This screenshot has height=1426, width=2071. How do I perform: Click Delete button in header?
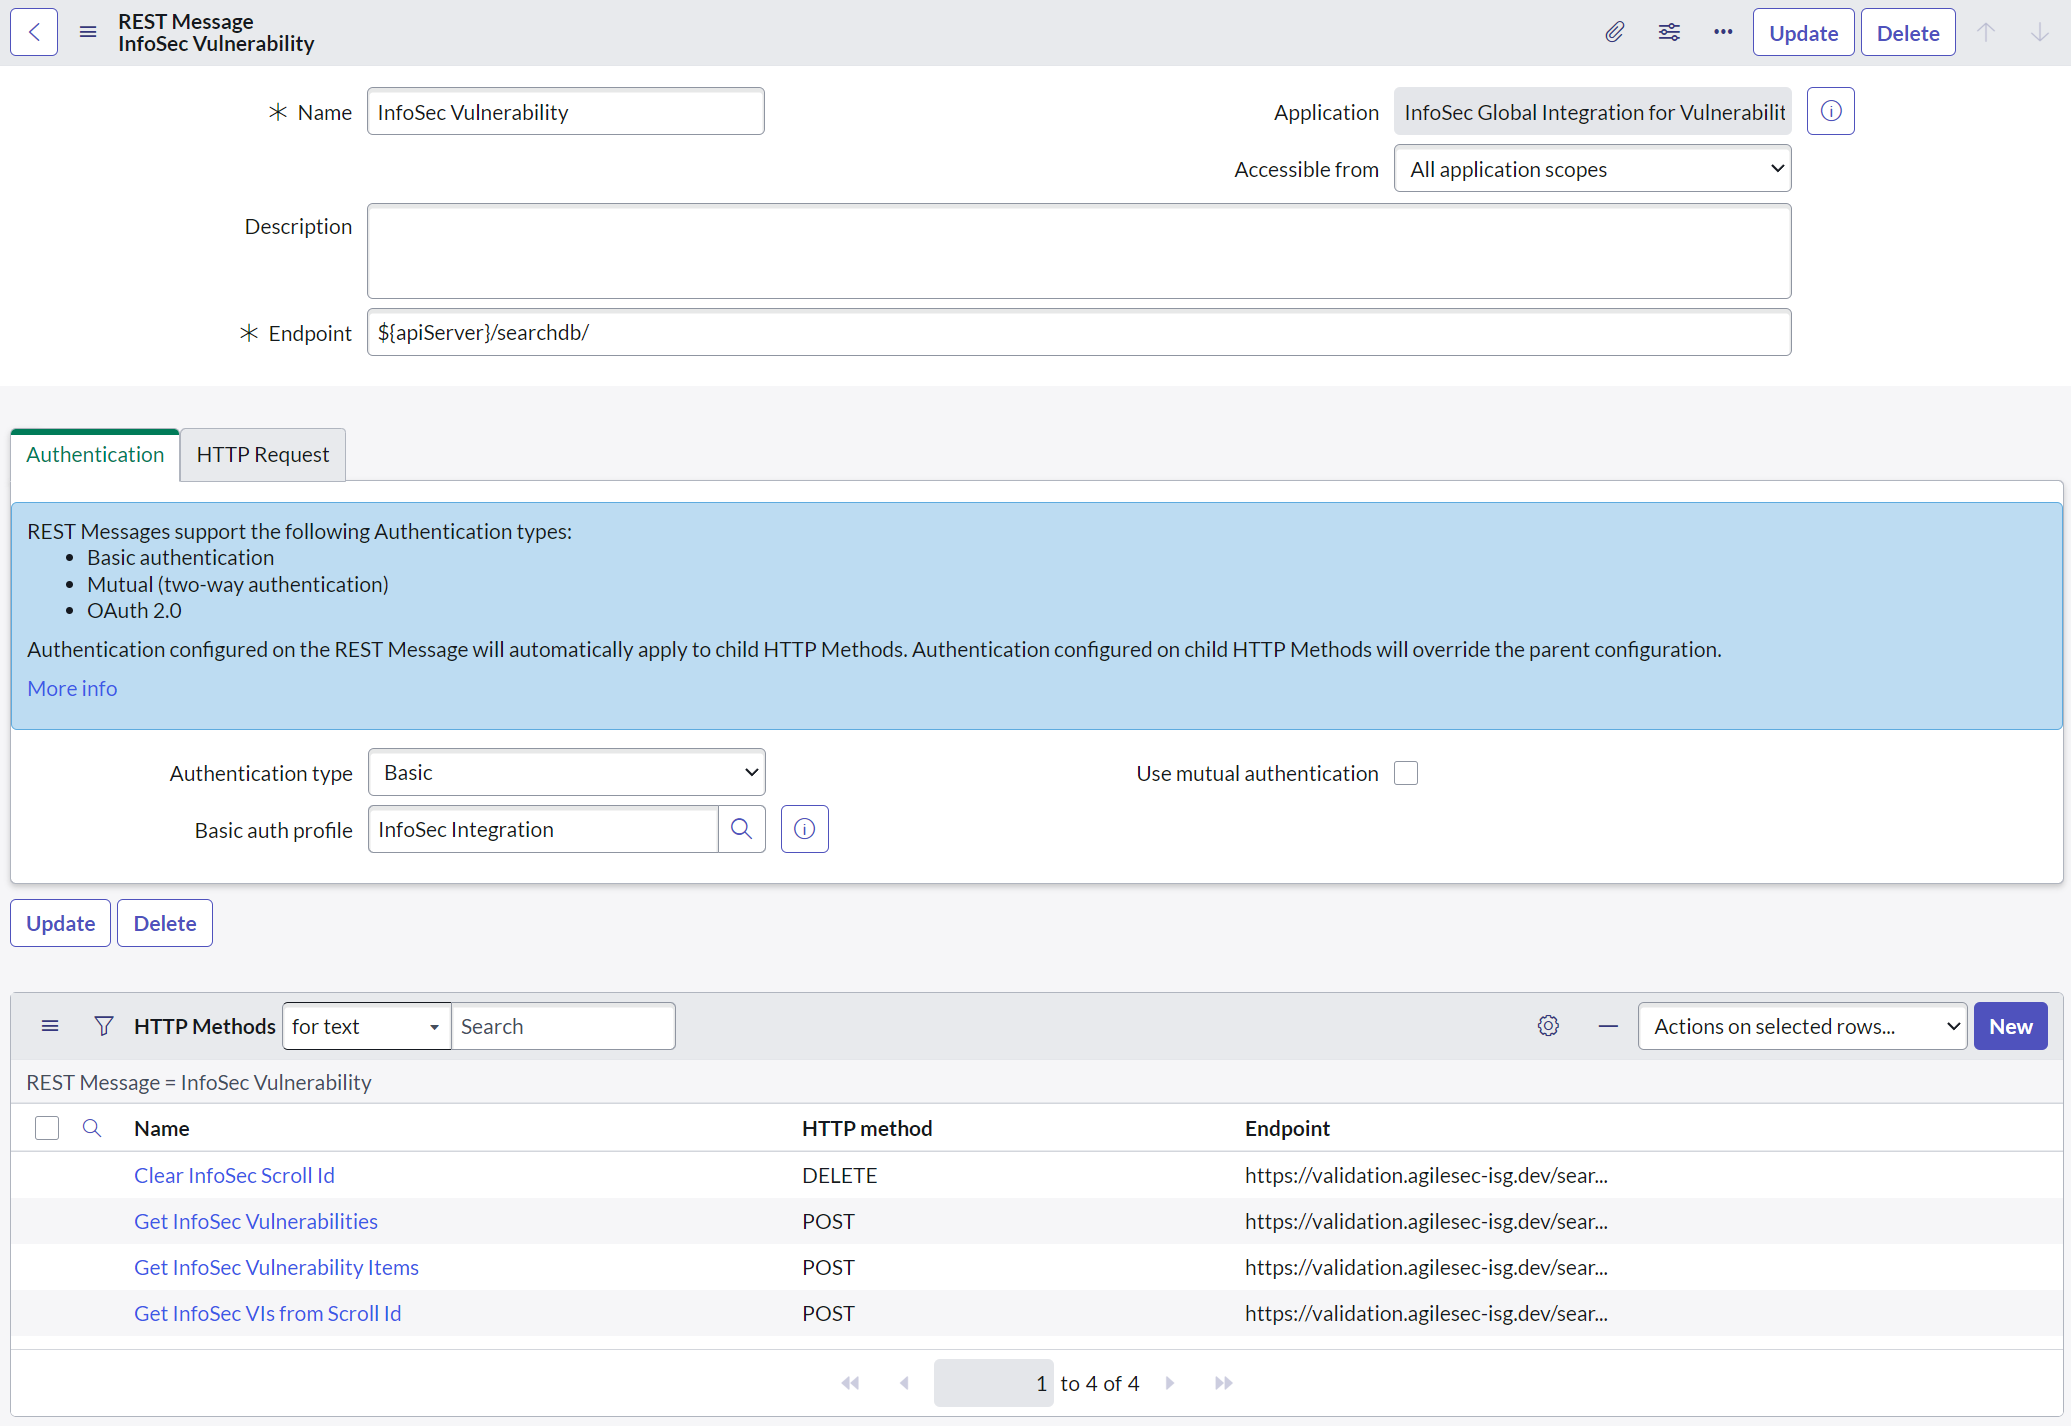click(x=1908, y=33)
